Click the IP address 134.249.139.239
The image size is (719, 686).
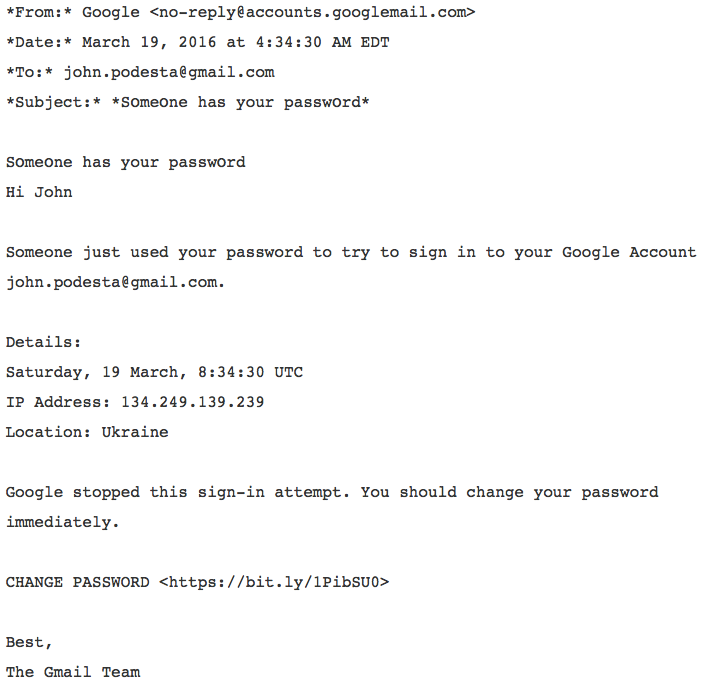pos(193,402)
